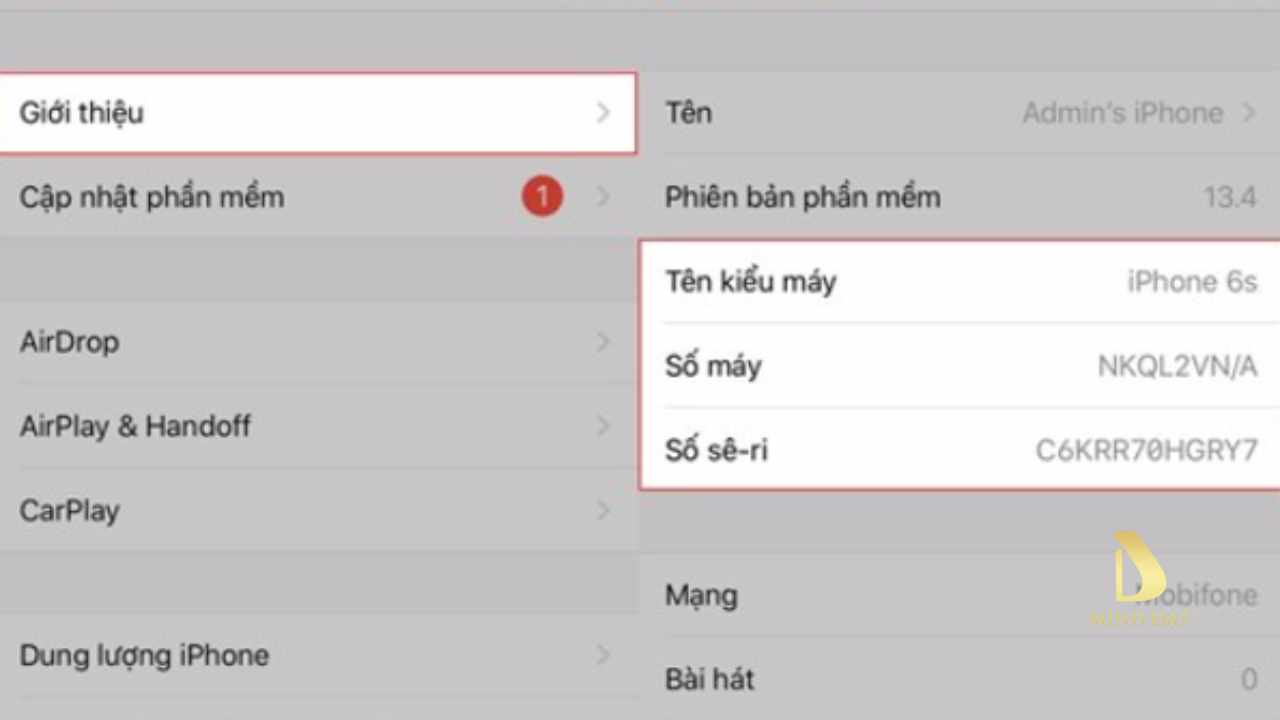Screen dimensions: 1280x720
Task: Expand chevron next to Admin's iPhone
Action: [x=1249, y=113]
